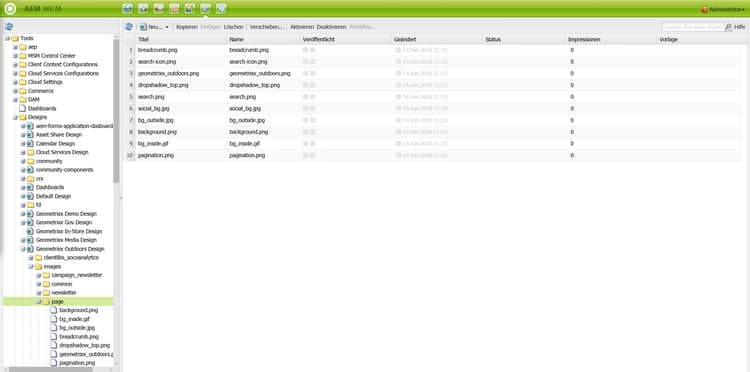Click the Administrator user icon
The image size is (750, 372).
point(704,9)
